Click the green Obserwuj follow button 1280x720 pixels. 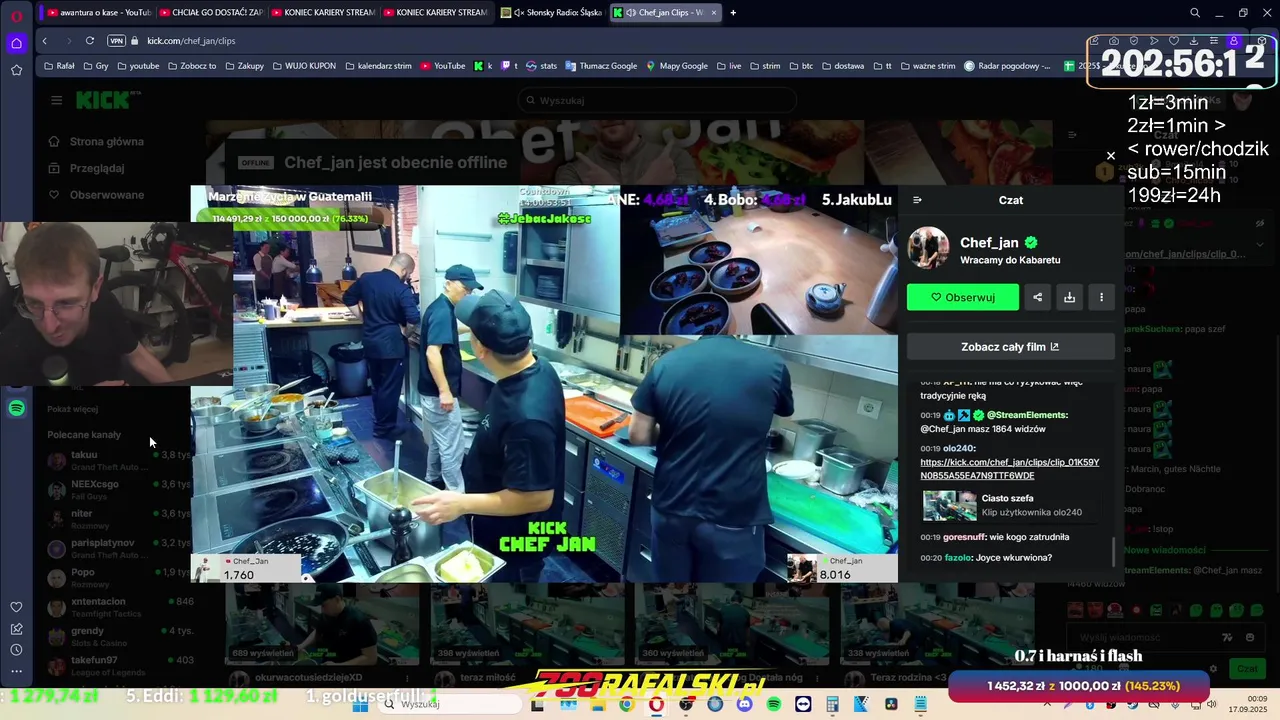(963, 297)
